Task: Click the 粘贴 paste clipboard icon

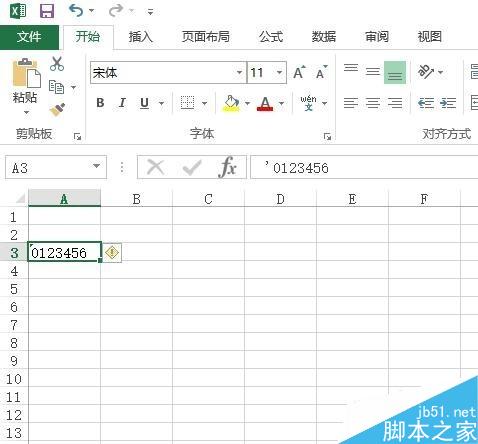Action: tap(26, 73)
